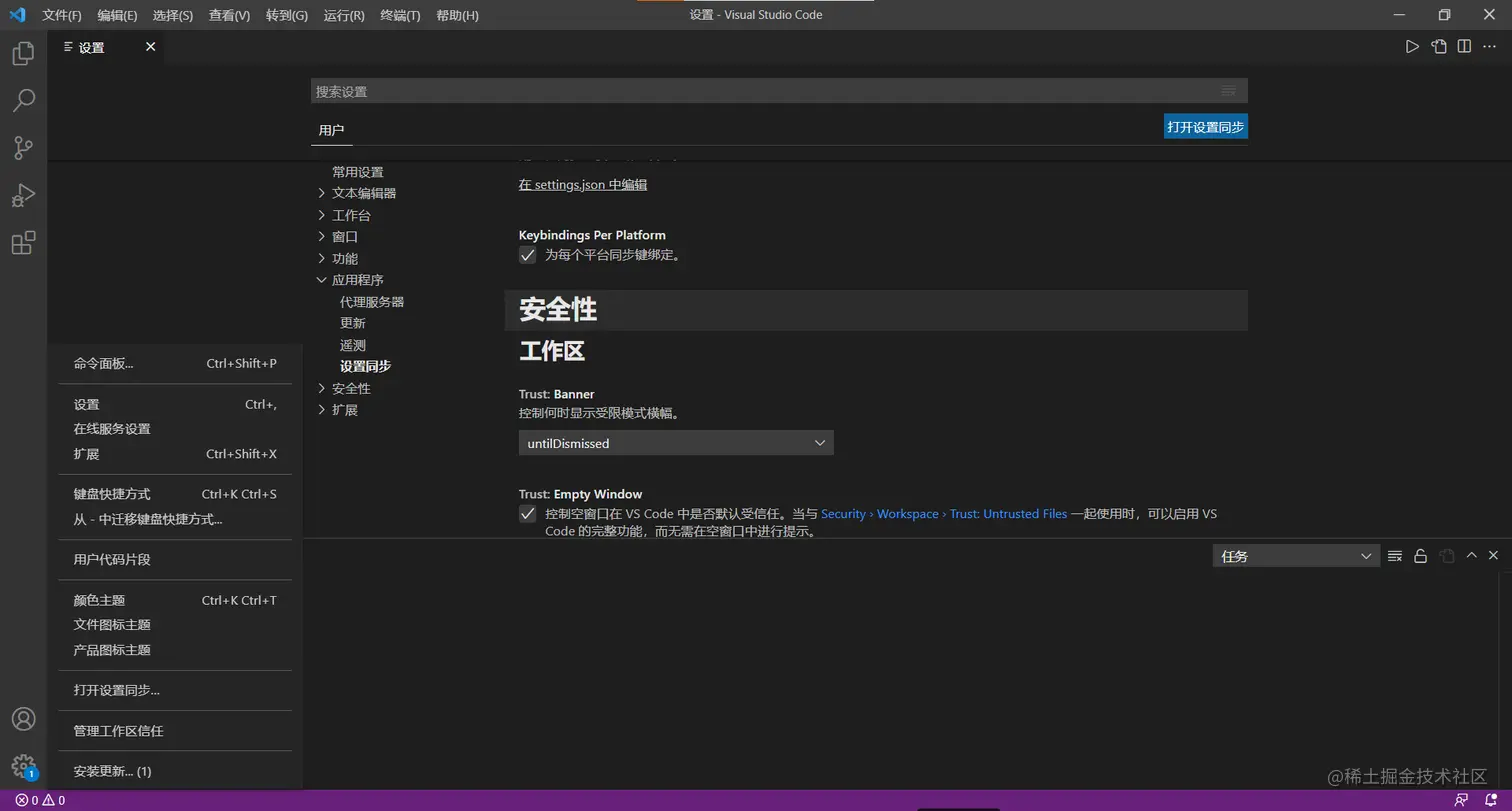This screenshot has width=1512, height=811.
Task: Close the 设置 editor tab
Action: coord(151,47)
